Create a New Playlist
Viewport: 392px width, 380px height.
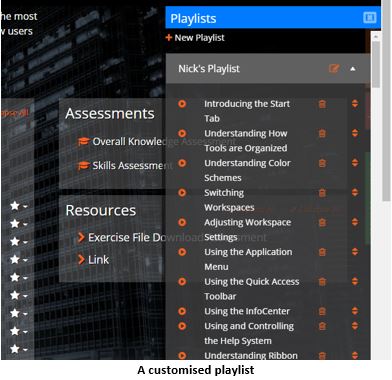click(x=195, y=38)
